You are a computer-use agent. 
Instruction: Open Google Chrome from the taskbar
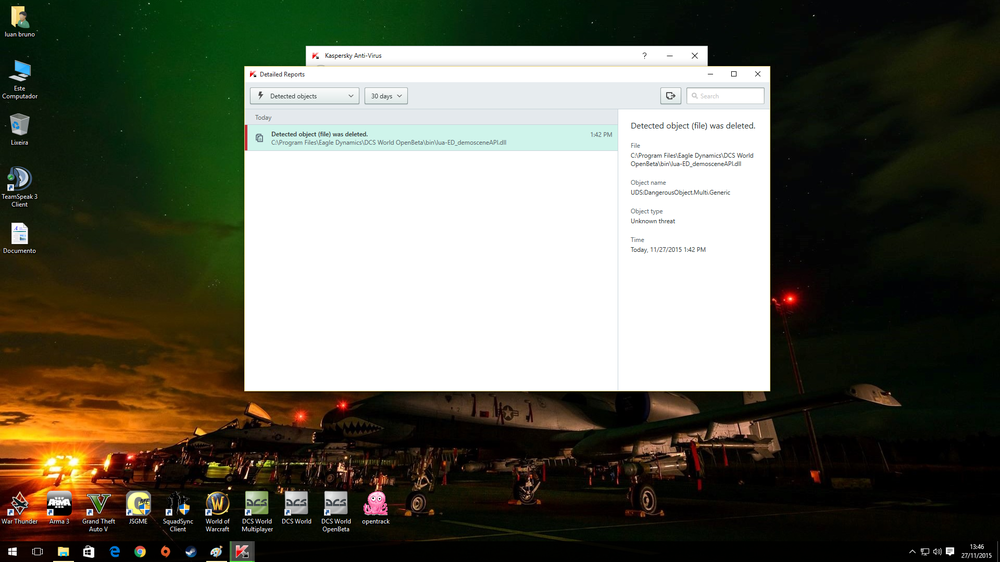(140, 552)
